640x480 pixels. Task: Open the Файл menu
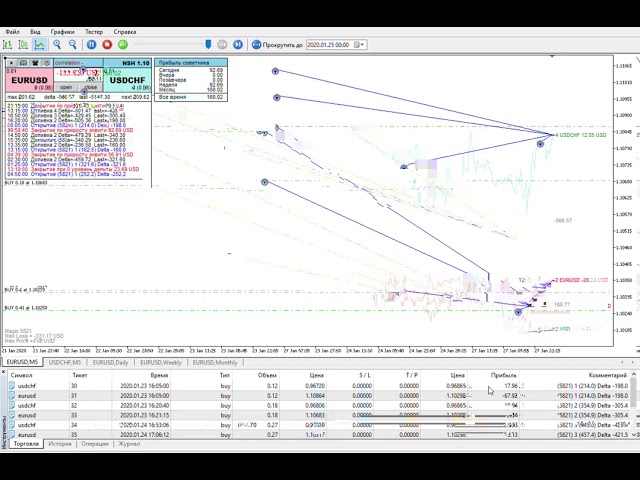[13, 31]
